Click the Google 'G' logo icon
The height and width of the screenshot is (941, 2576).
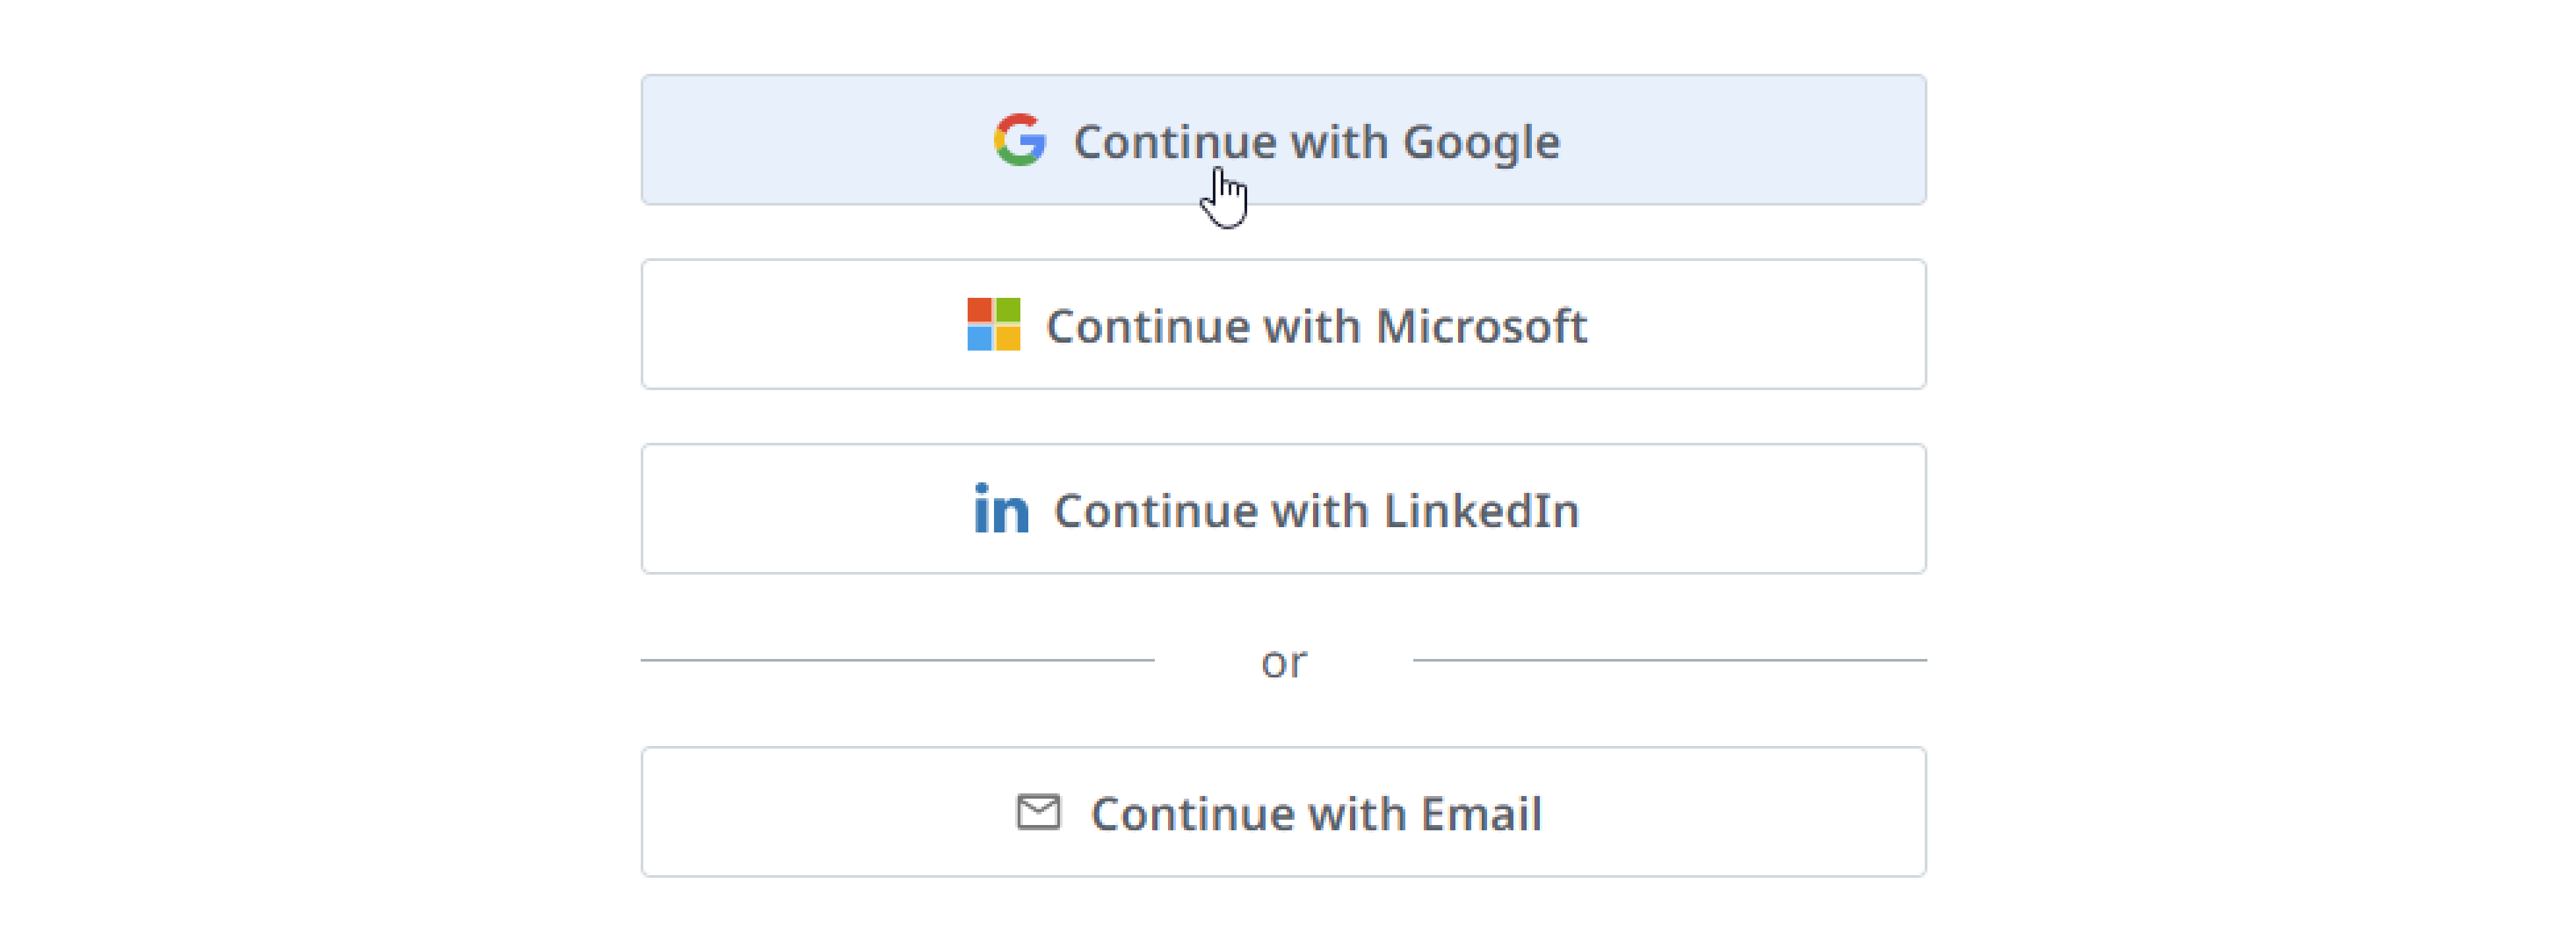point(1019,140)
